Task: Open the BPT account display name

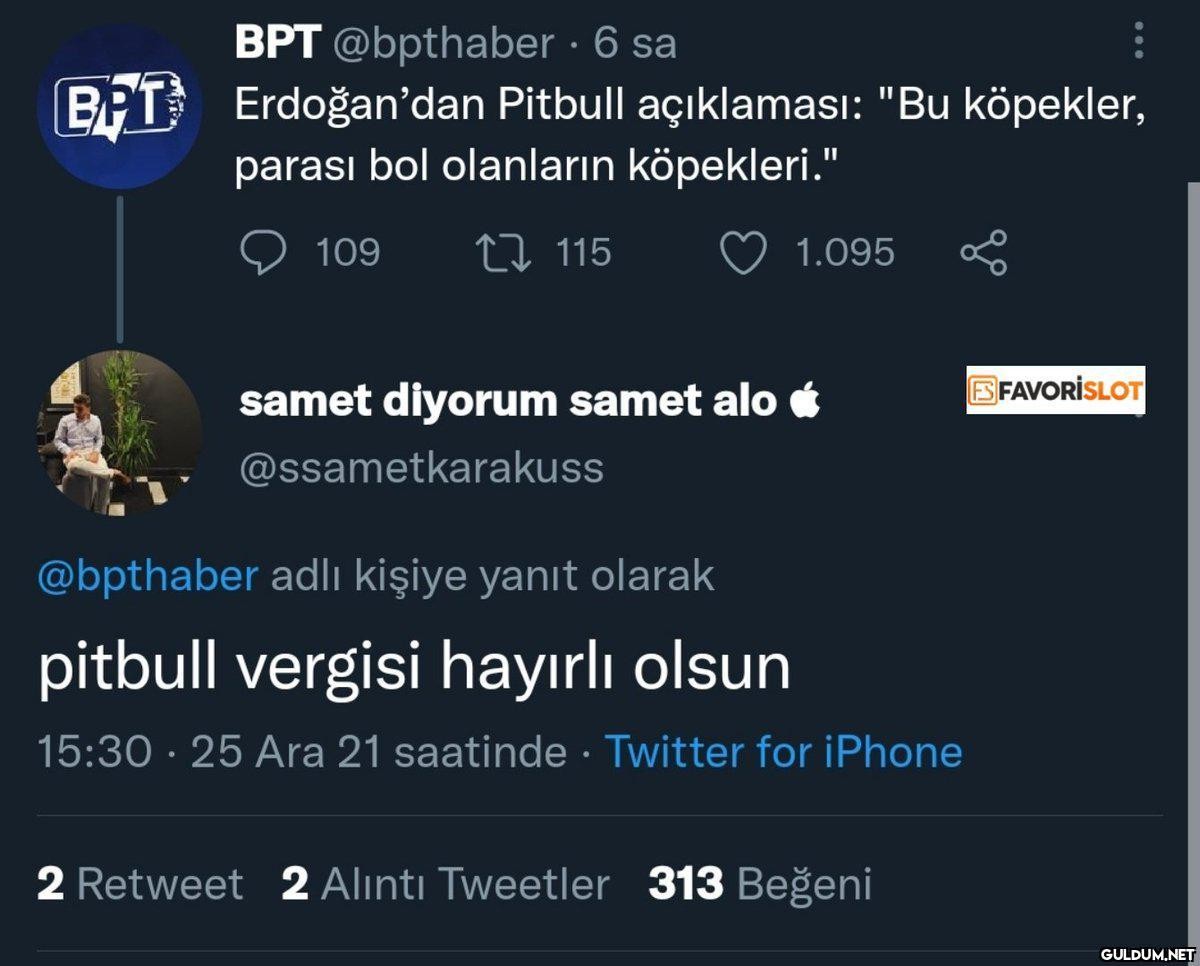Action: tap(277, 43)
